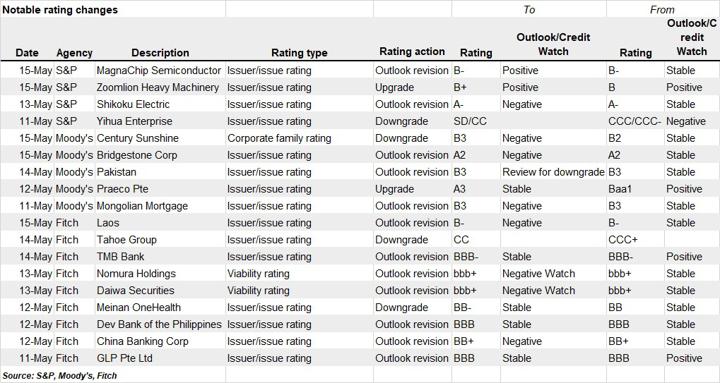Click the Zoomlion Heavy Machinery cell
Viewport: 720px width, 383px height.
(x=160, y=88)
